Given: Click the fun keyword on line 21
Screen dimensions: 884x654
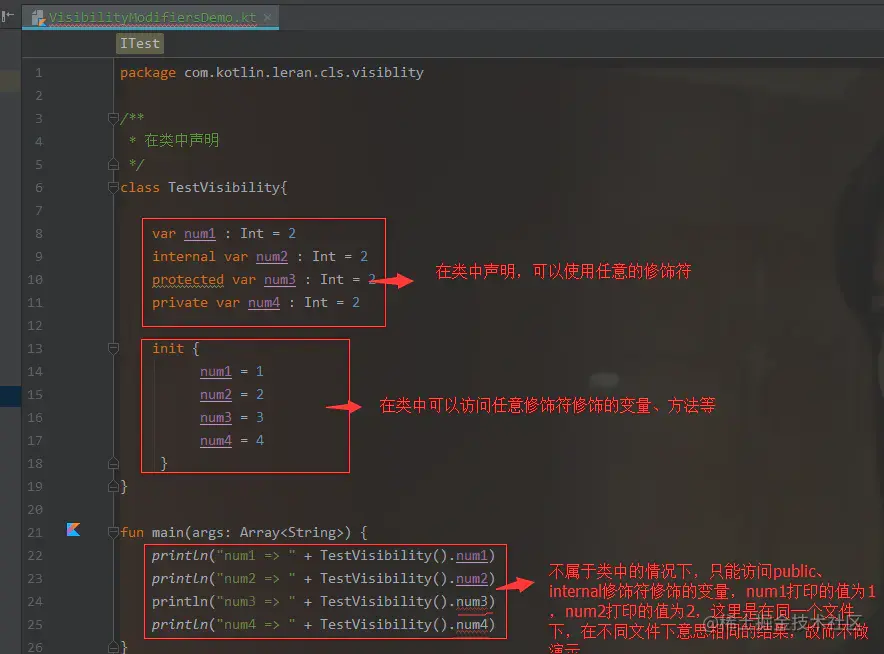Looking at the screenshot, I should pos(132,532).
